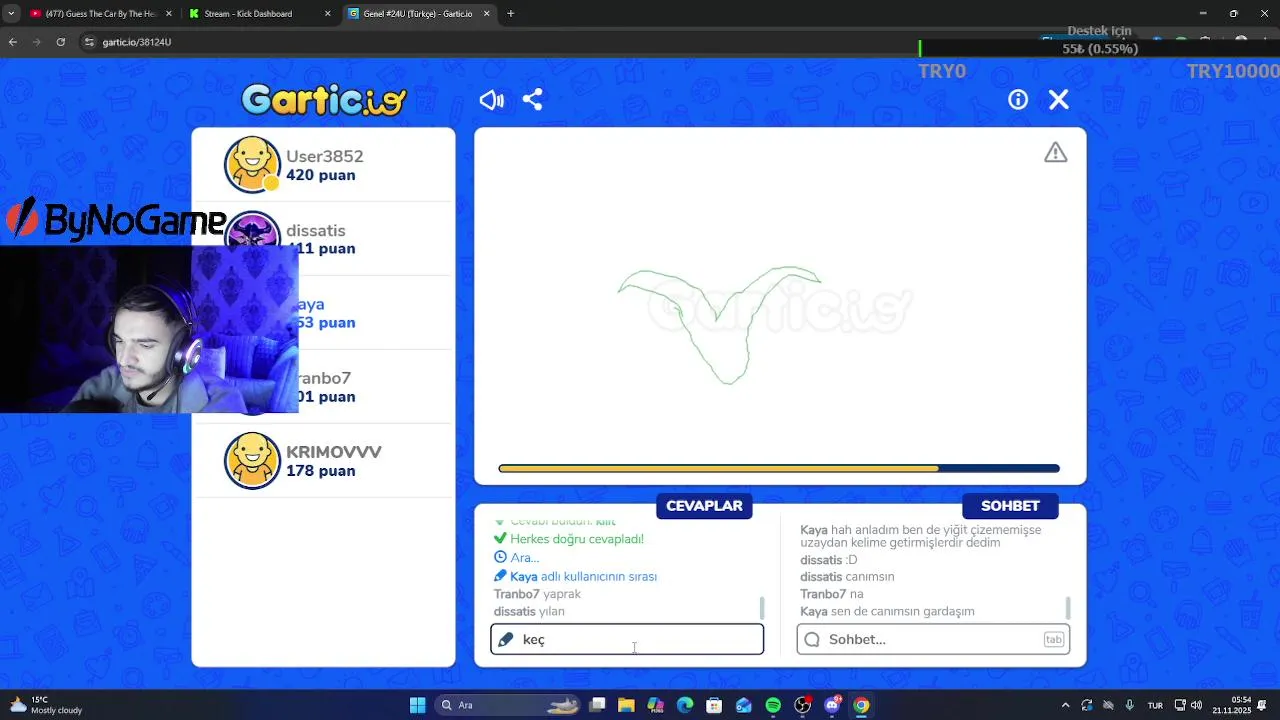Click the pencil icon in answer box
The image size is (1280, 720).
[x=506, y=640]
